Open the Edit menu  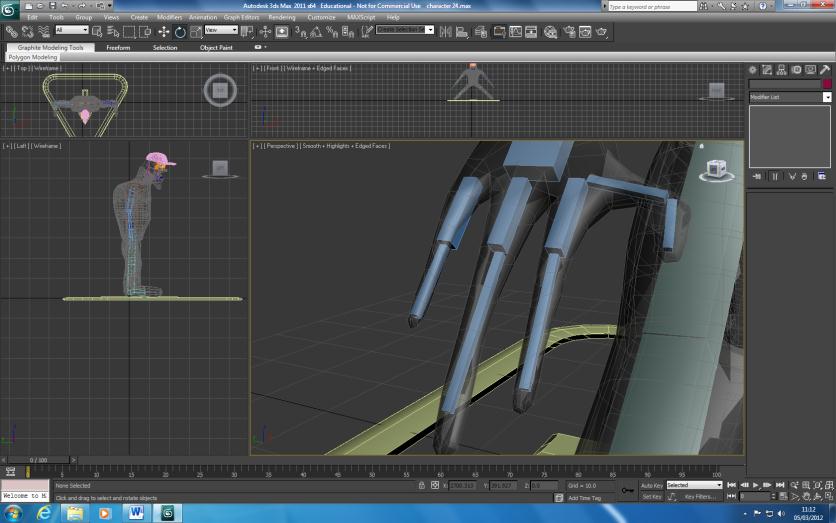click(x=33, y=18)
